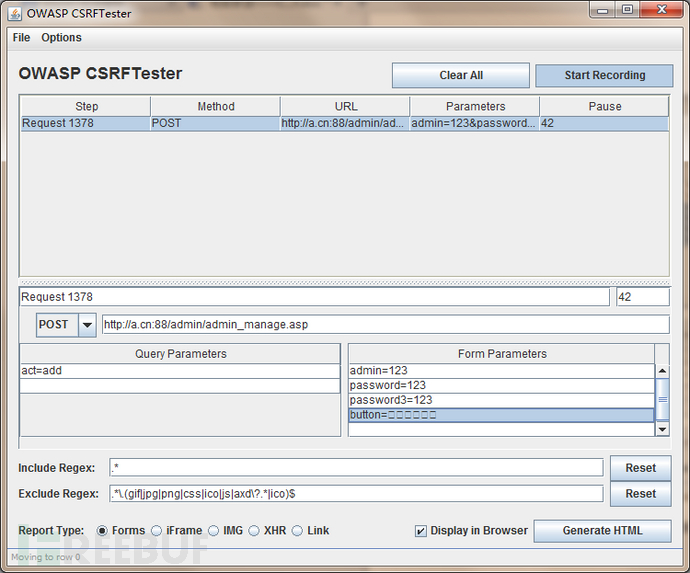Screen dimensions: 690x573
Task: Click the empty row under act=add
Action: click(x=180, y=386)
